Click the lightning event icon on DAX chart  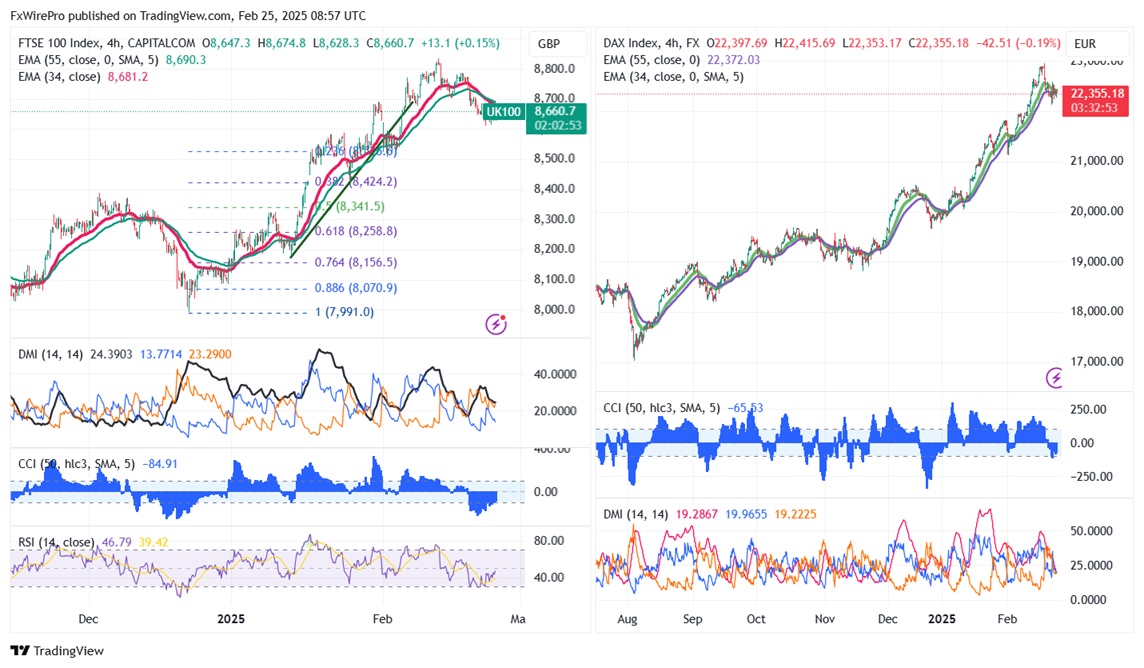point(1056,377)
